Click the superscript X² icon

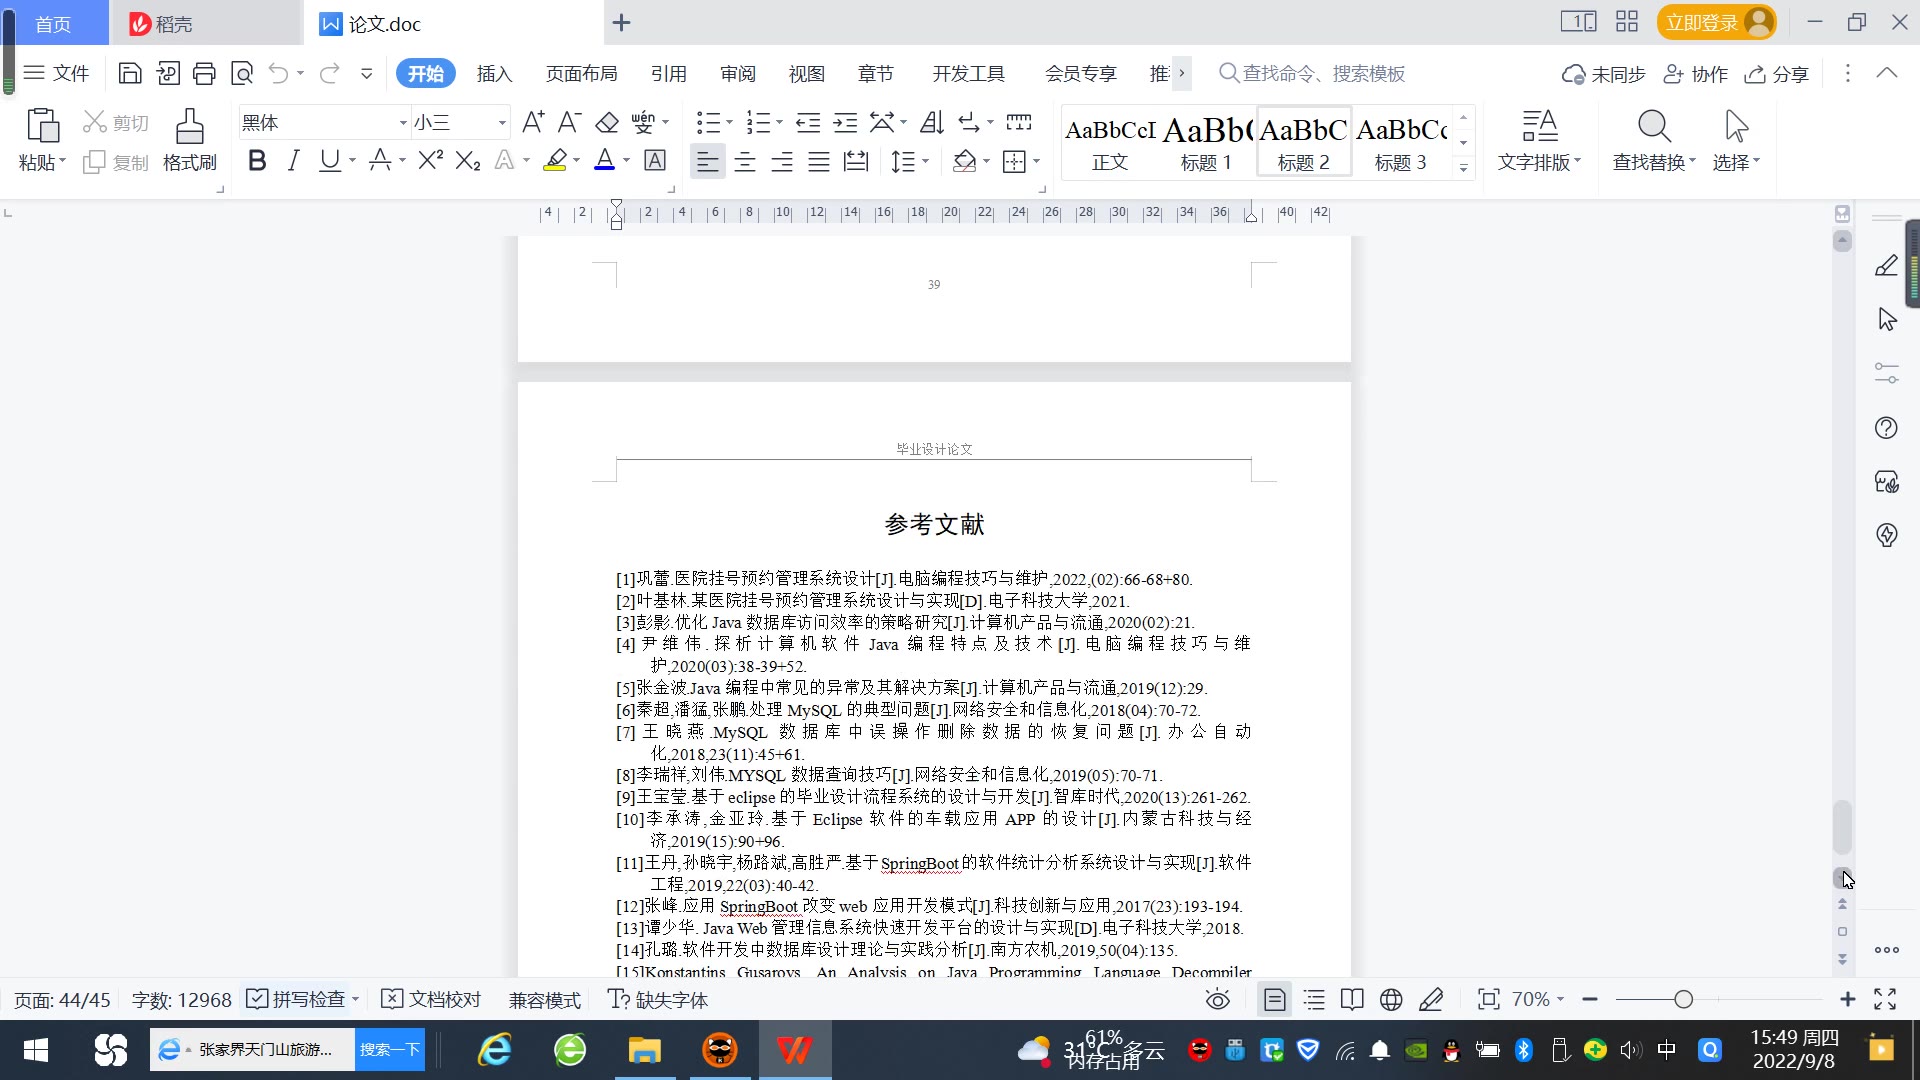pyautogui.click(x=430, y=161)
